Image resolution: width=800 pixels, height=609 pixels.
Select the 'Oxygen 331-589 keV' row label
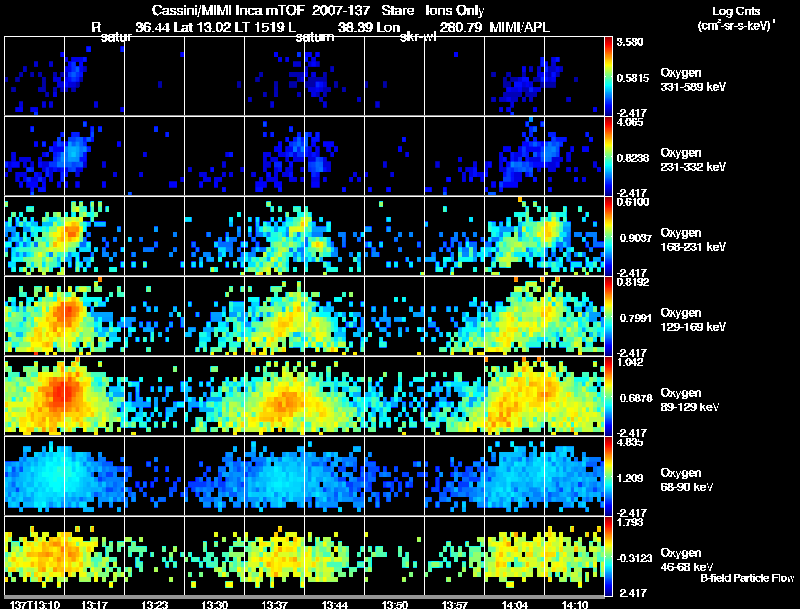tap(693, 80)
